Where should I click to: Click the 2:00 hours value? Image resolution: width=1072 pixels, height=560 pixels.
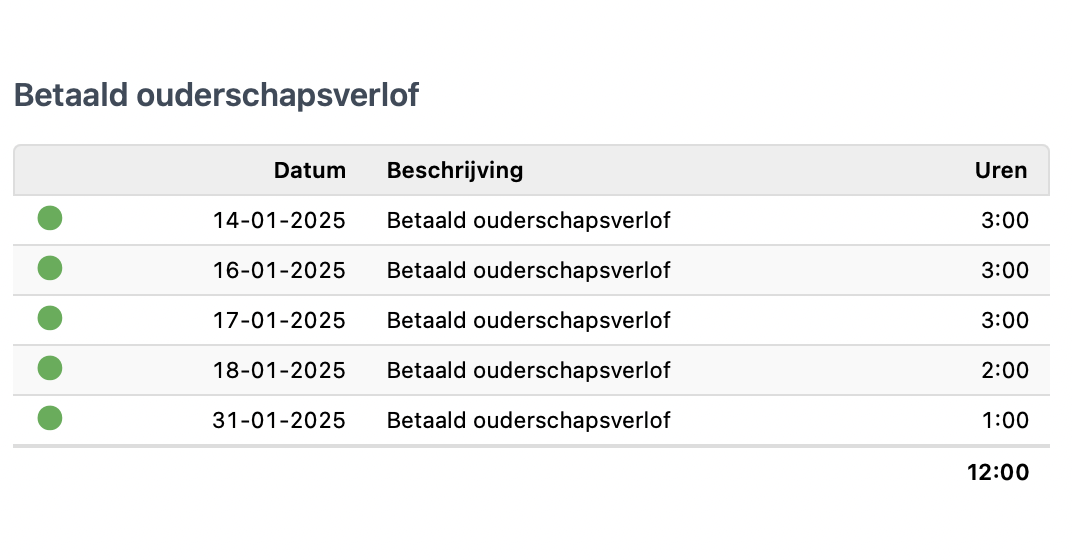click(1004, 370)
